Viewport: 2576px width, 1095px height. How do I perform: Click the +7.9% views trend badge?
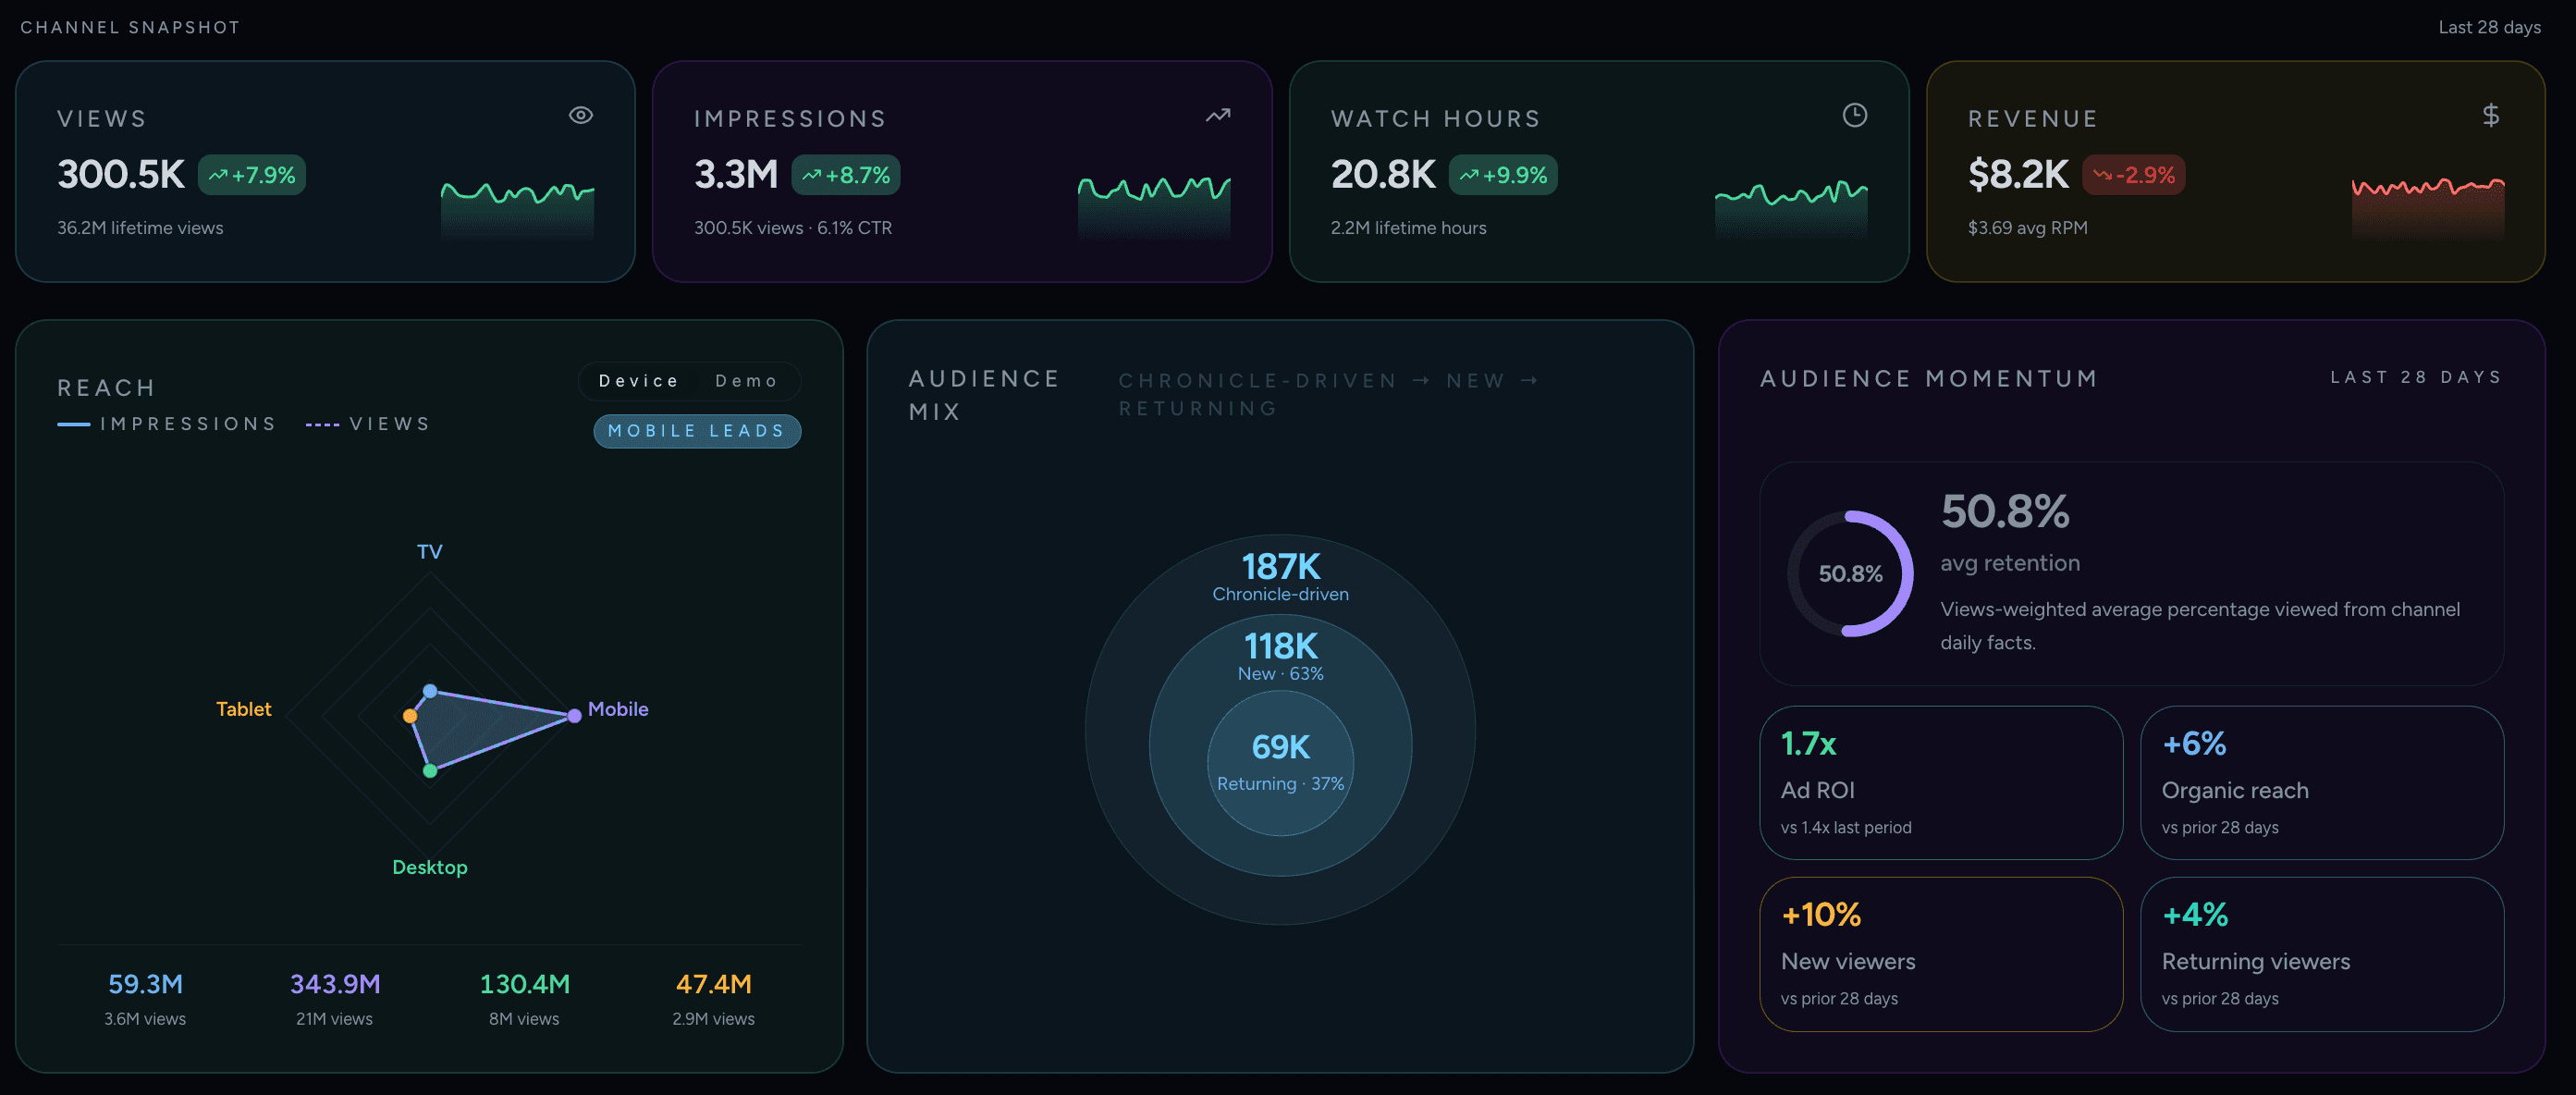[252, 175]
